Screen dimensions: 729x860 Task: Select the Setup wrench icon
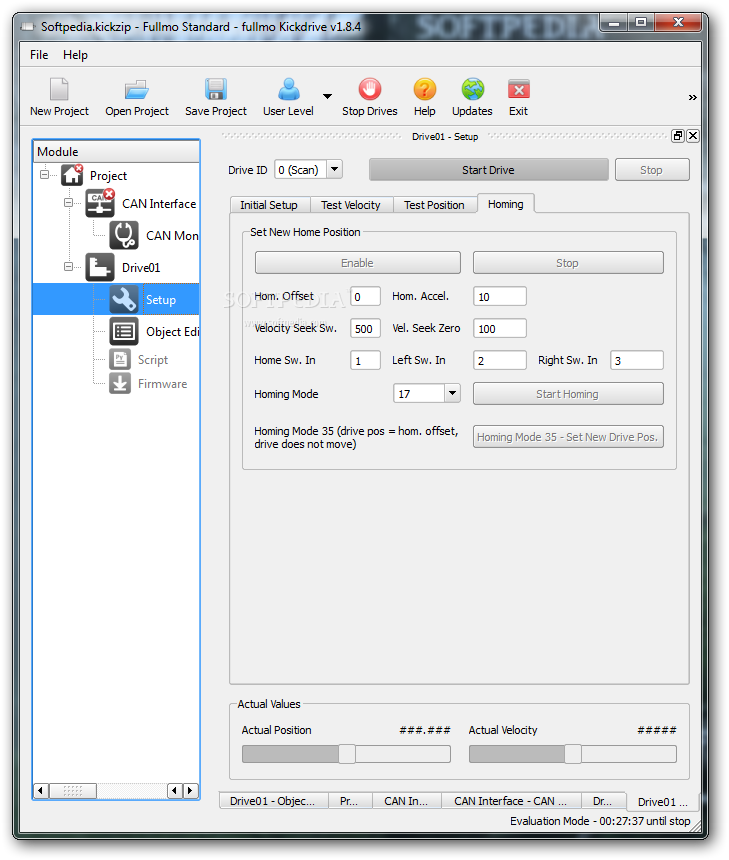(124, 299)
